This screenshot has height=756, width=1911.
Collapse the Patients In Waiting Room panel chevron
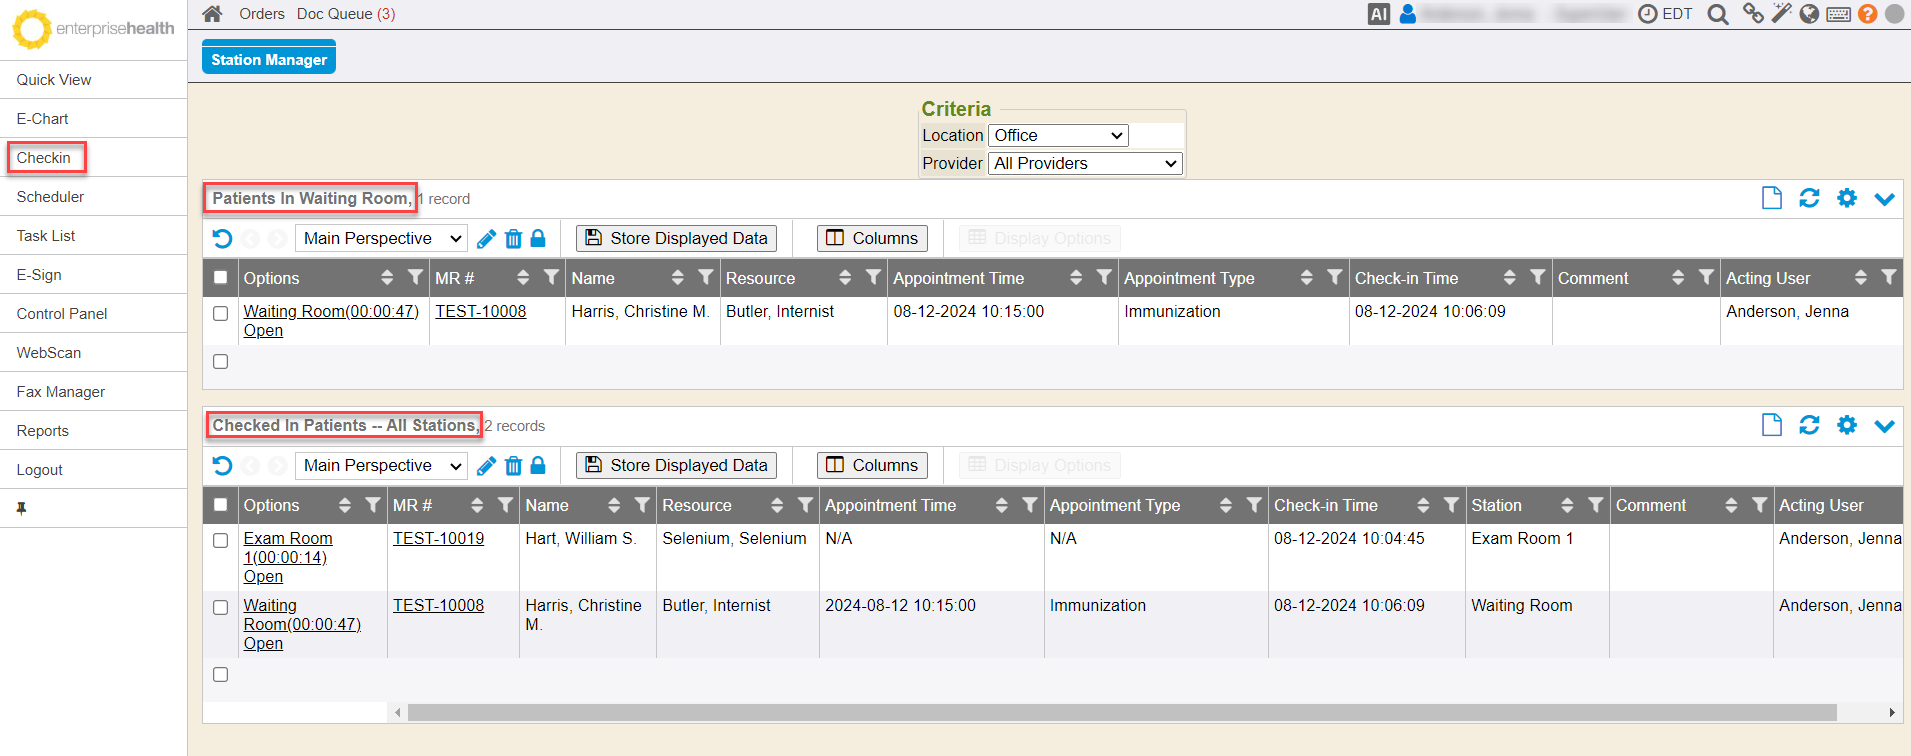[1884, 198]
